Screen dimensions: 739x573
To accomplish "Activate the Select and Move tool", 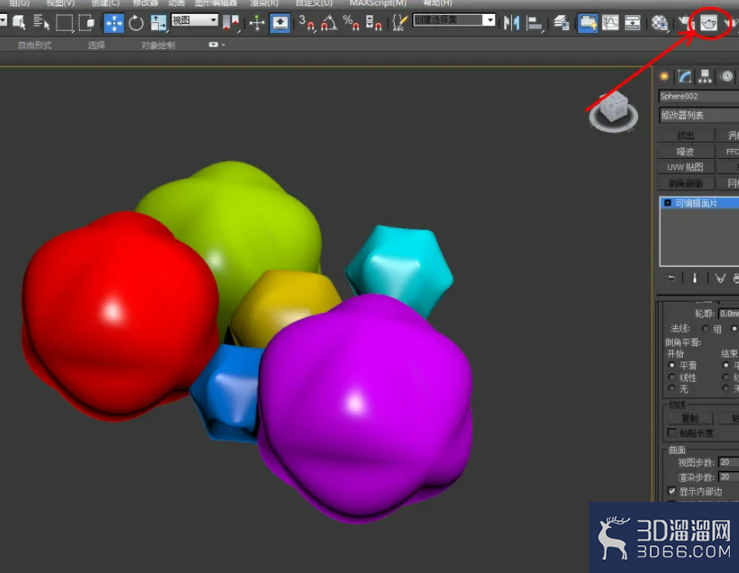I will [x=114, y=23].
